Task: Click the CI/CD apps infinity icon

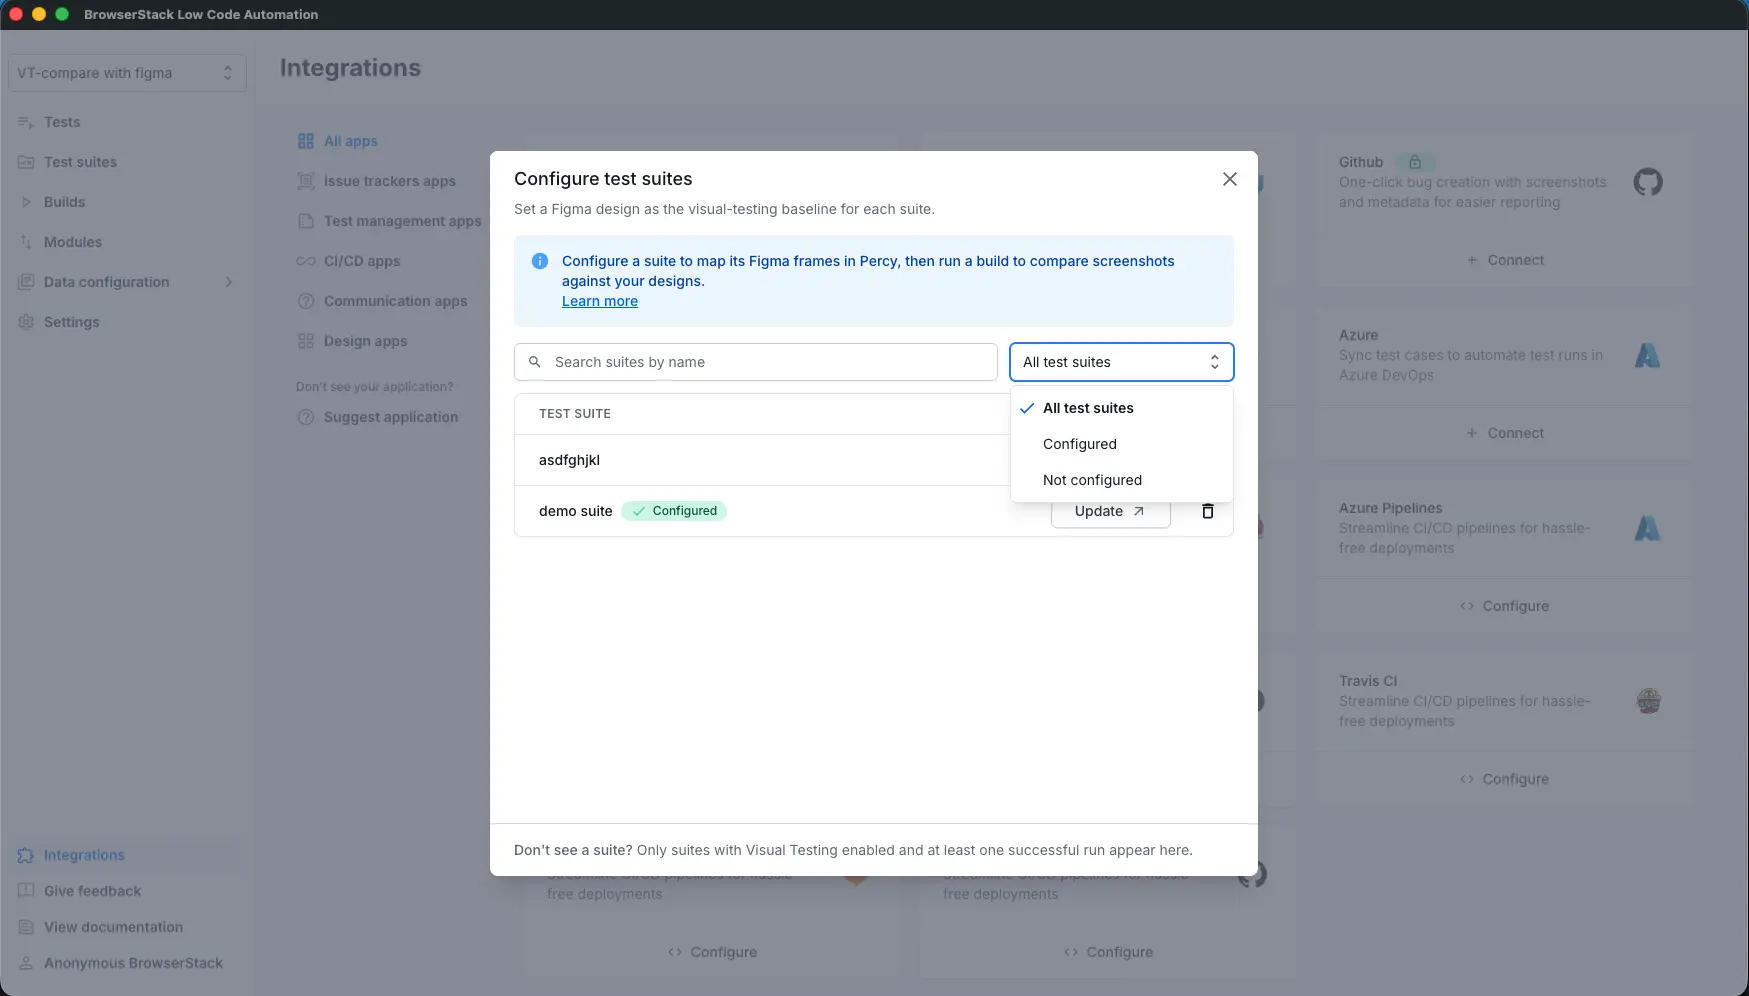Action: [306, 261]
